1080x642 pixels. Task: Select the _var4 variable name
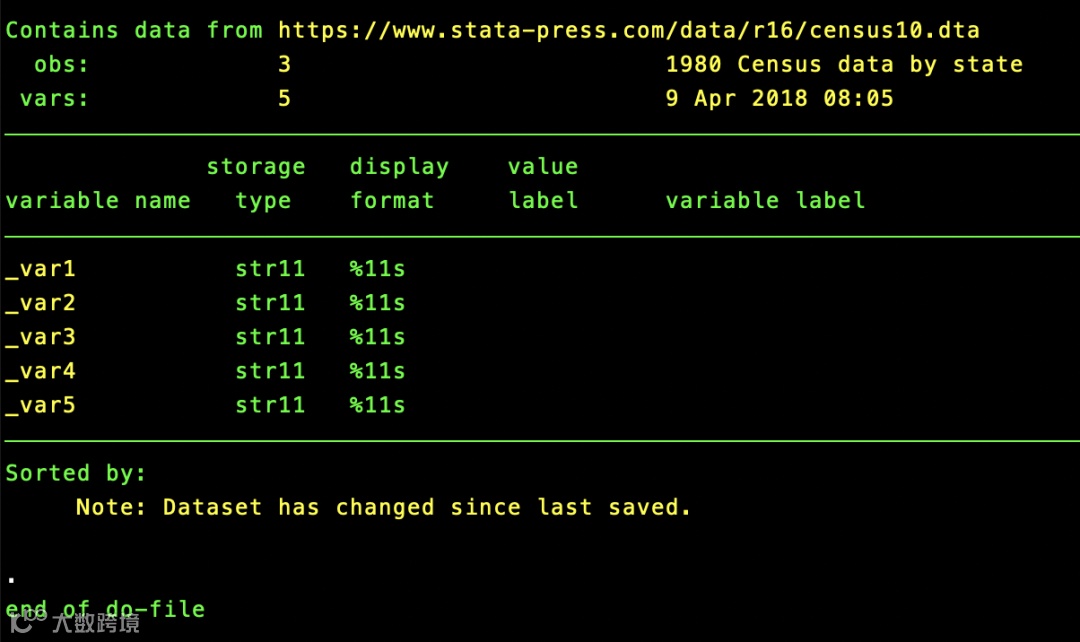coord(40,371)
